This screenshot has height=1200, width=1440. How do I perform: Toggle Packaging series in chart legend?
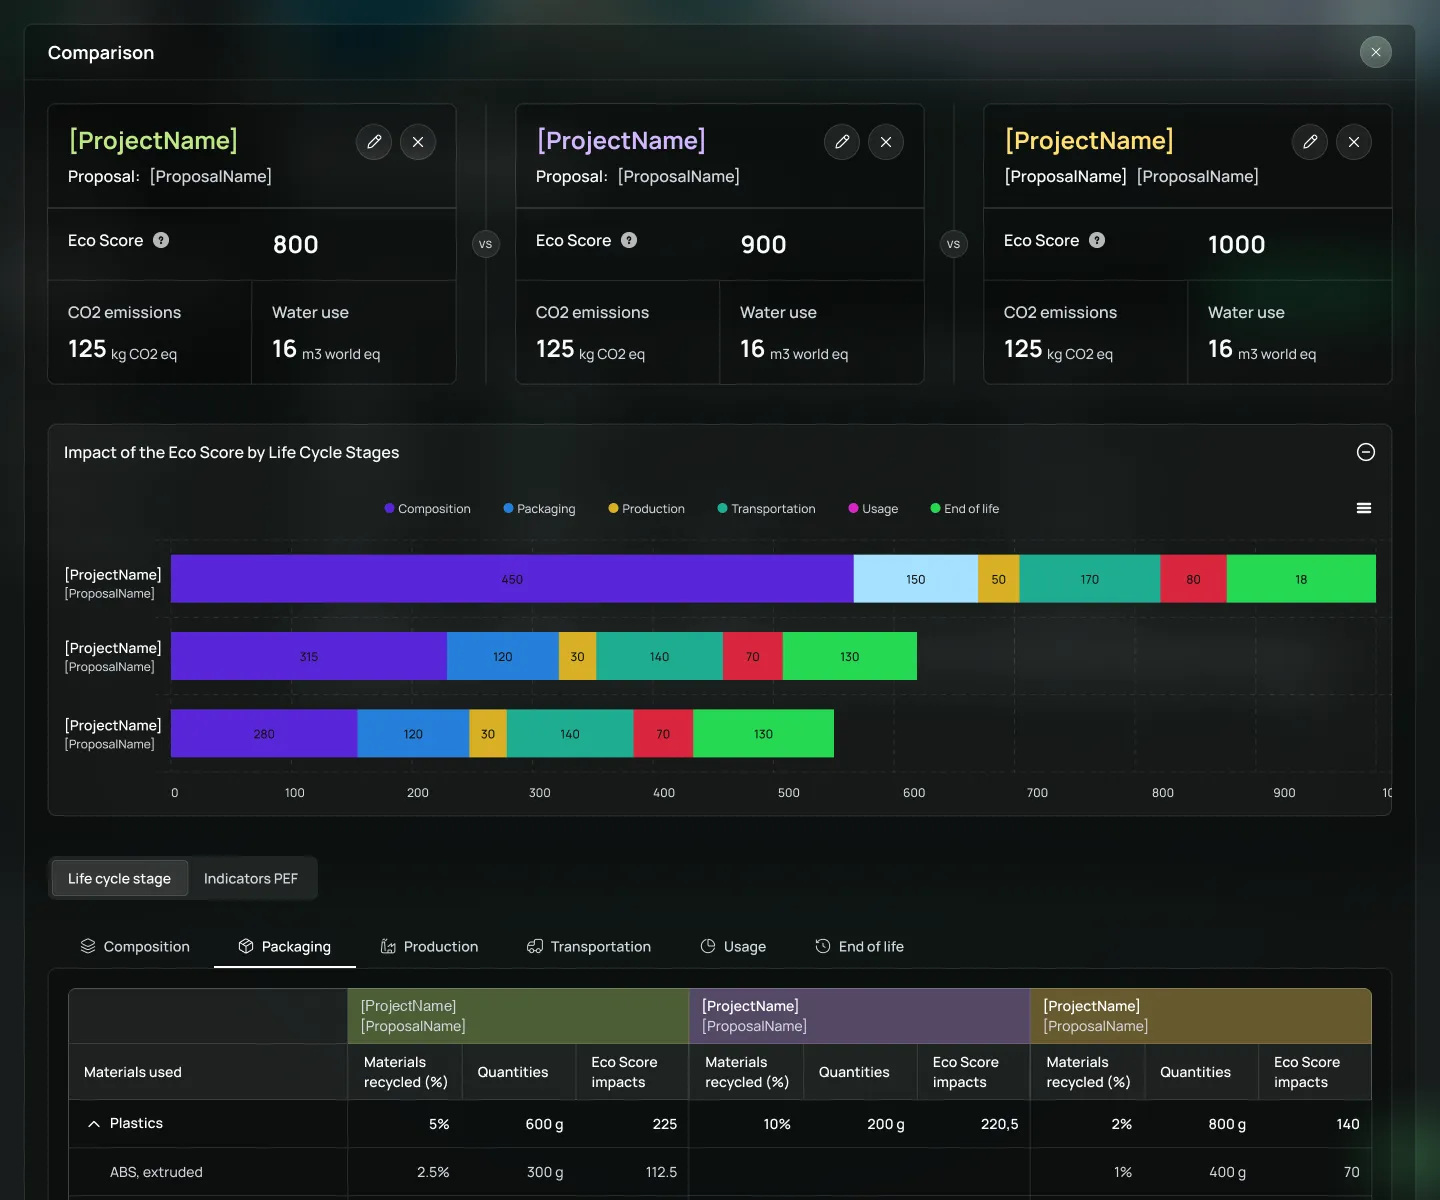pos(539,509)
